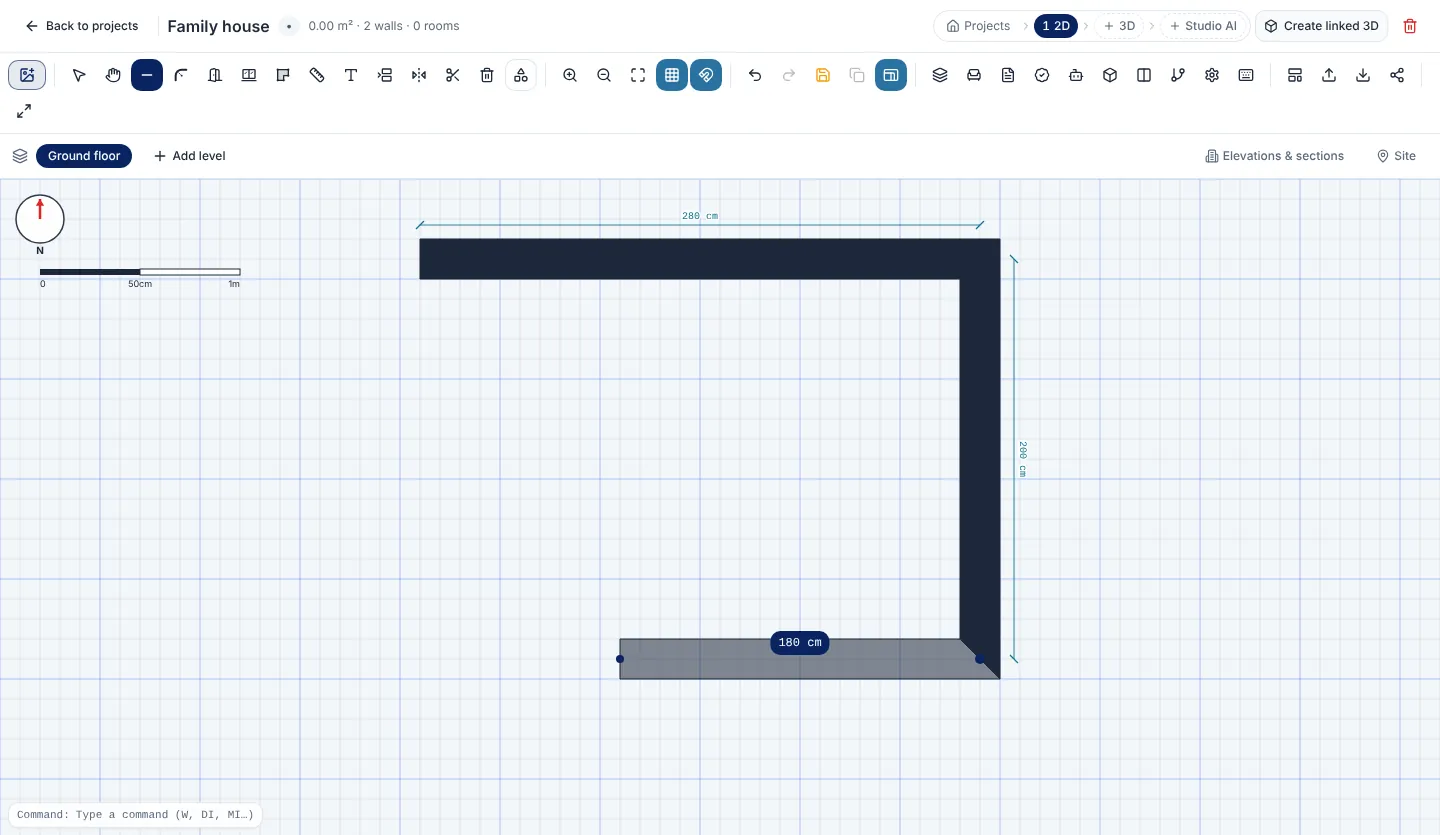Zoom out with magnifier minus
Image resolution: width=1440 pixels, height=835 pixels.
604,75
